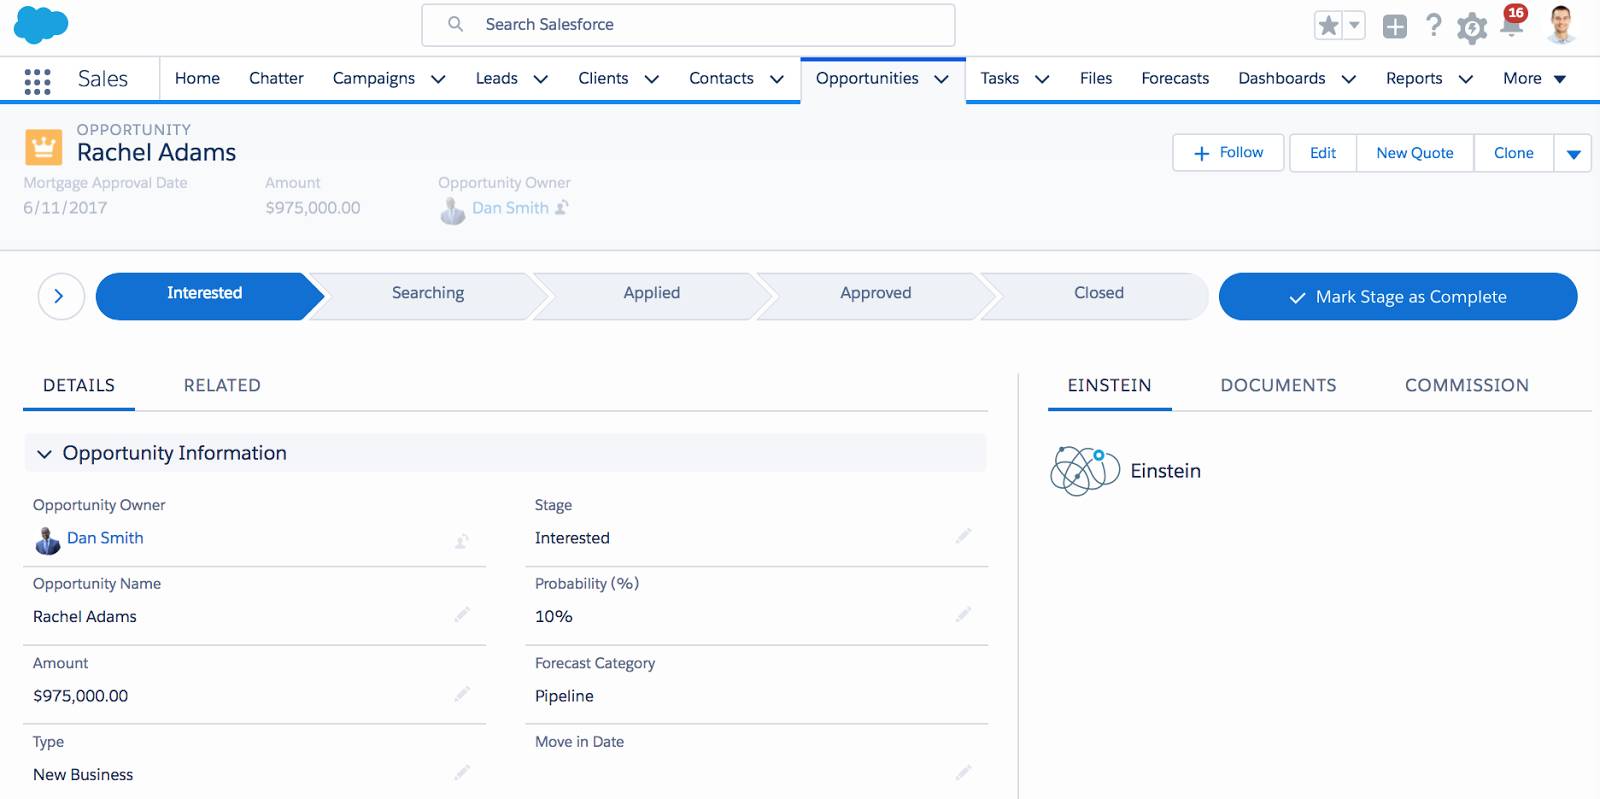The width and height of the screenshot is (1600, 799).
Task: Open Campaigns tab dropdown chevron
Action: 438,79
